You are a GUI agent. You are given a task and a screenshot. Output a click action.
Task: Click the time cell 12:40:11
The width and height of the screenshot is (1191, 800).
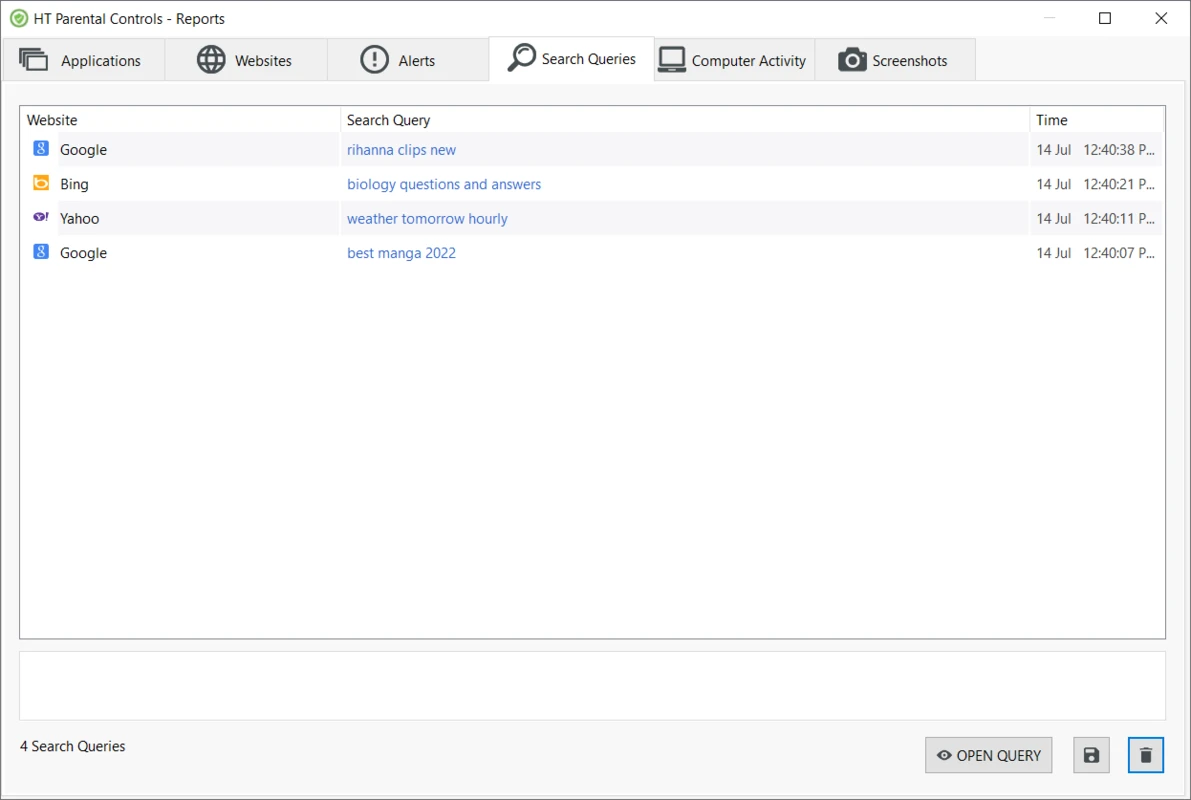pos(1095,219)
